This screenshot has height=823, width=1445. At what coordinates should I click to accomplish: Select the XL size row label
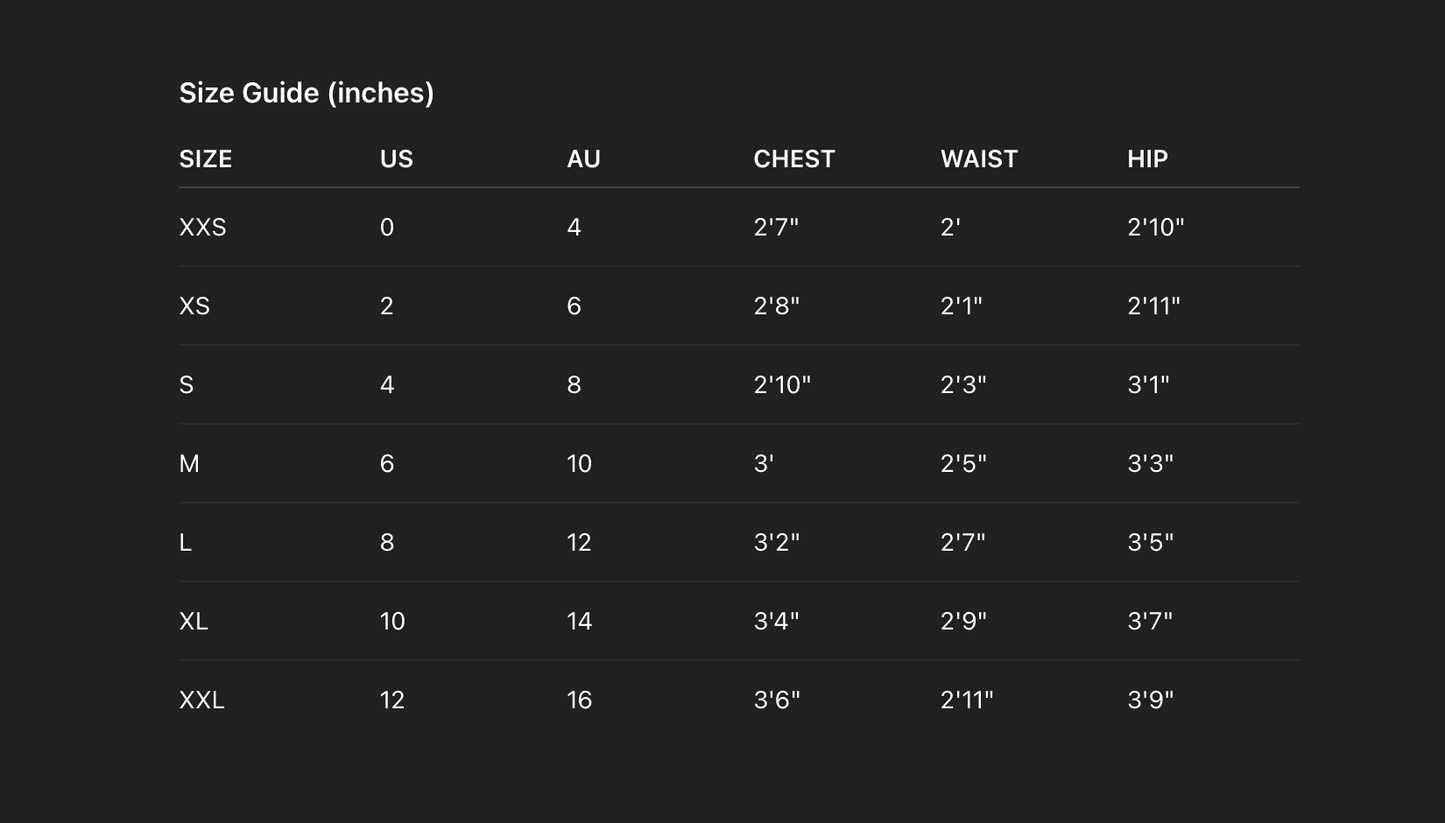[193, 621]
